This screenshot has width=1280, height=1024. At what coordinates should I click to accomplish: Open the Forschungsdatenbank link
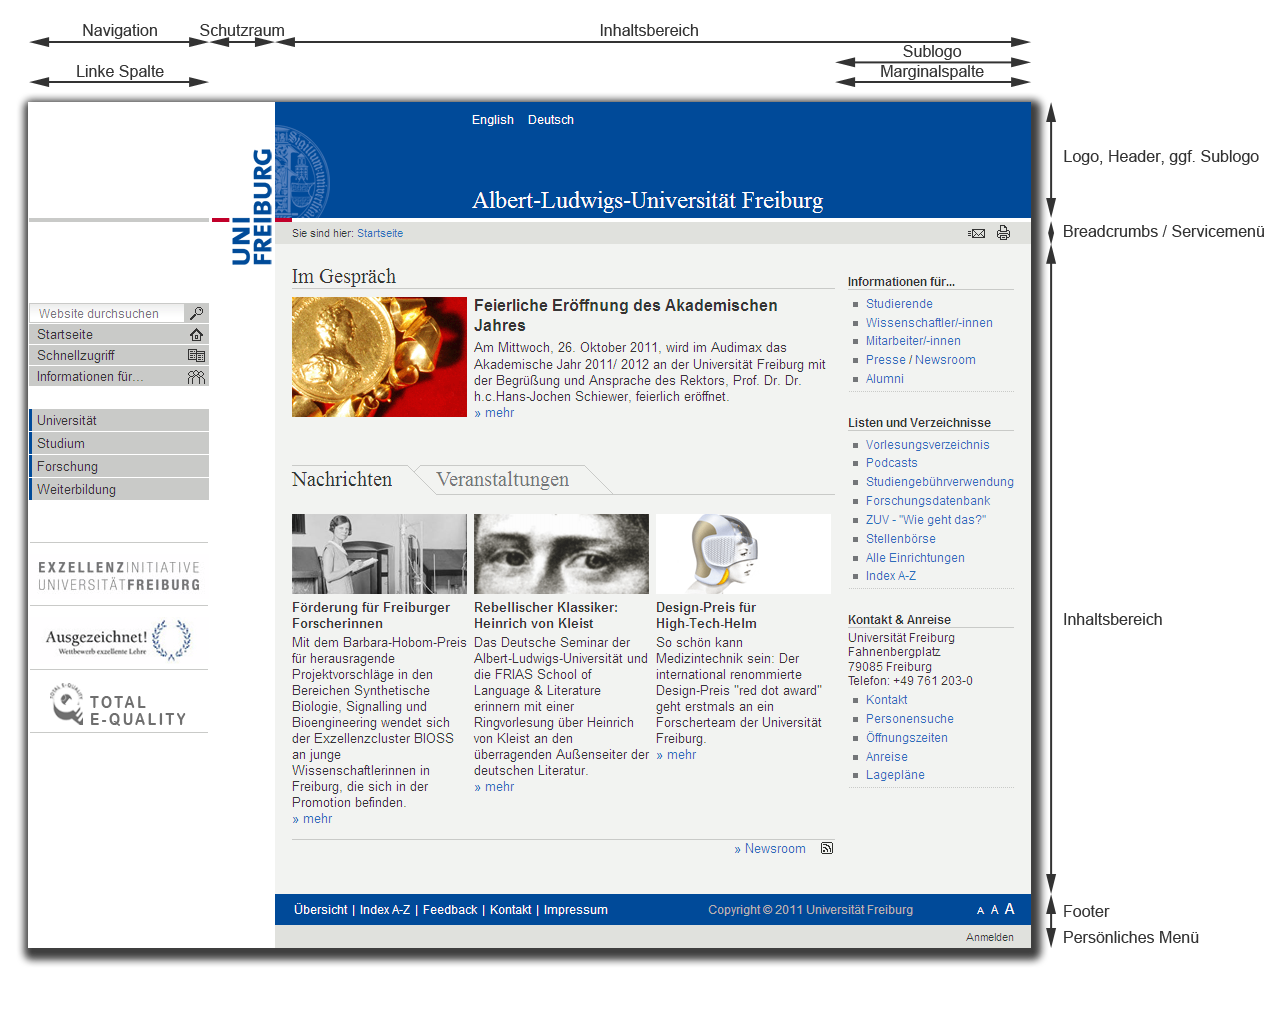pos(928,501)
